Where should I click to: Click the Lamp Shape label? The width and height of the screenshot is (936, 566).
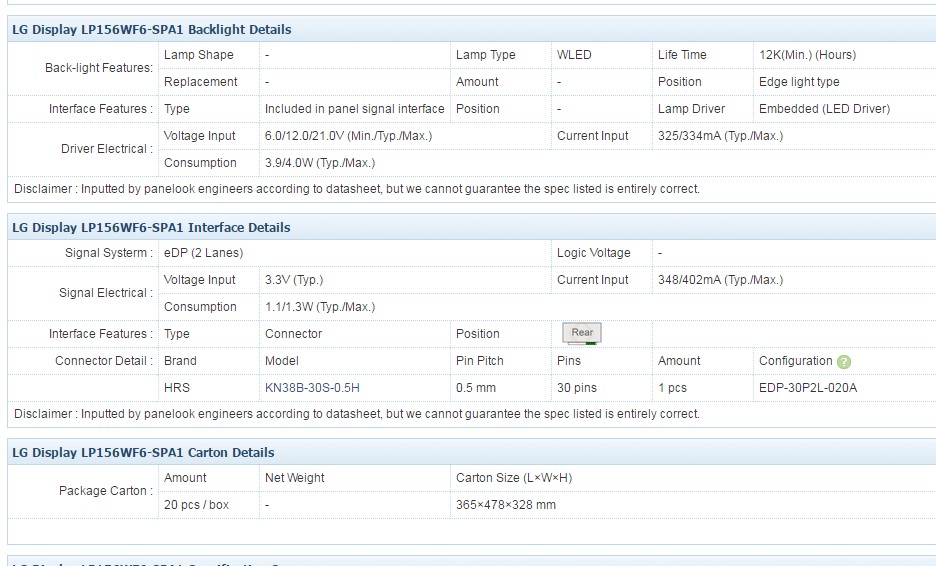click(199, 55)
